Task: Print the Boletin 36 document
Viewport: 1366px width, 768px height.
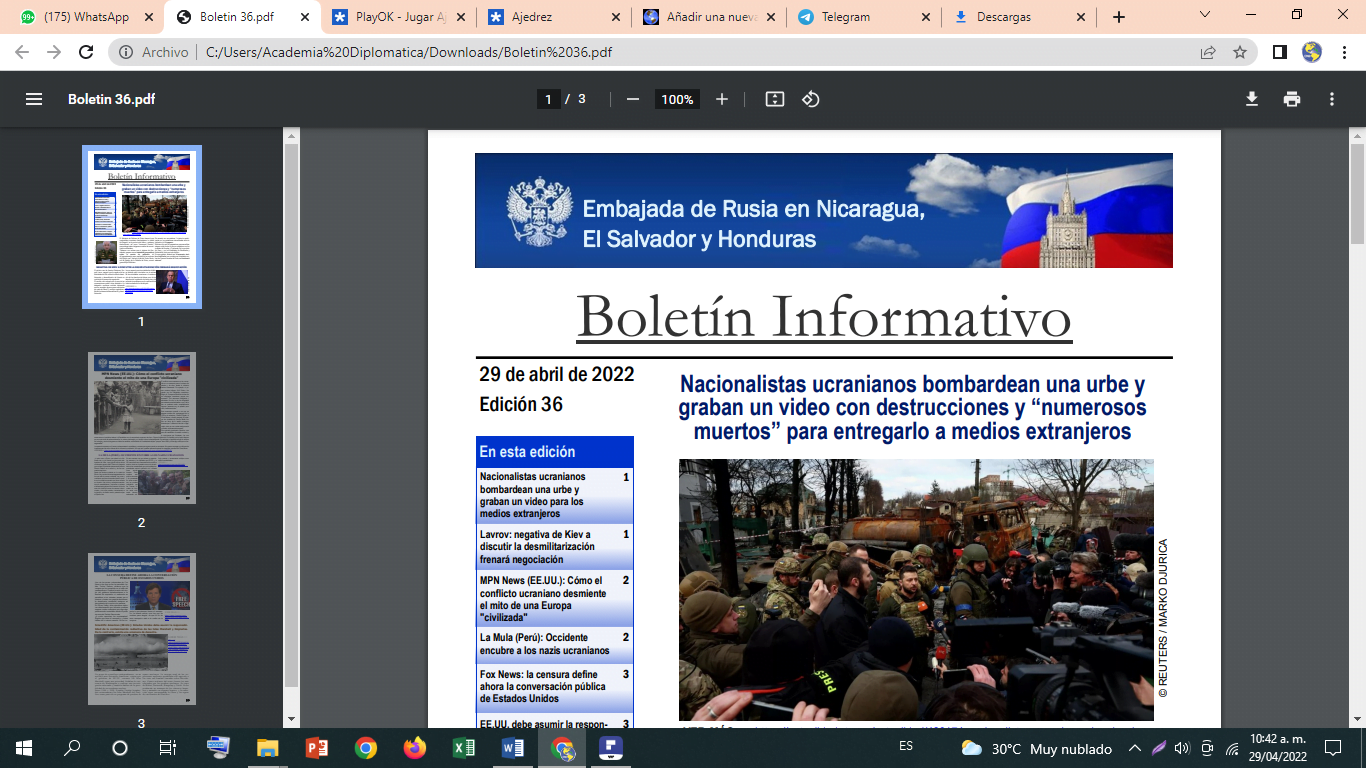Action: pos(1292,99)
